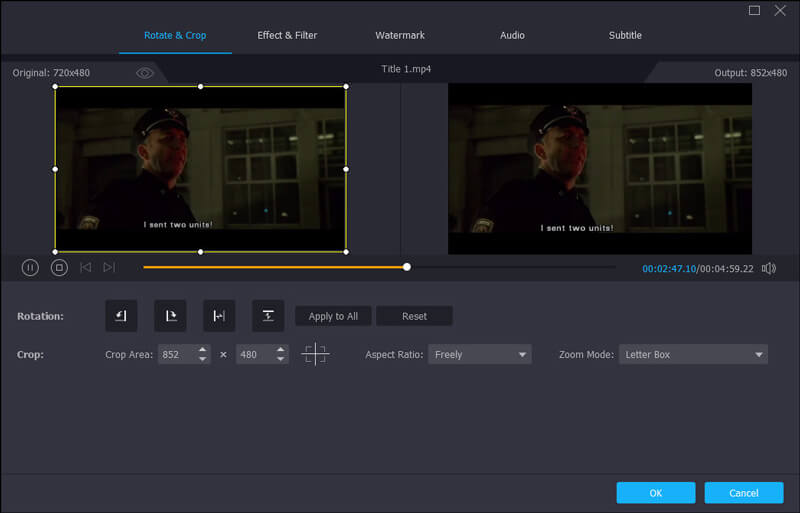The height and width of the screenshot is (513, 800).
Task: Increase the crop width value
Action: pos(203,350)
